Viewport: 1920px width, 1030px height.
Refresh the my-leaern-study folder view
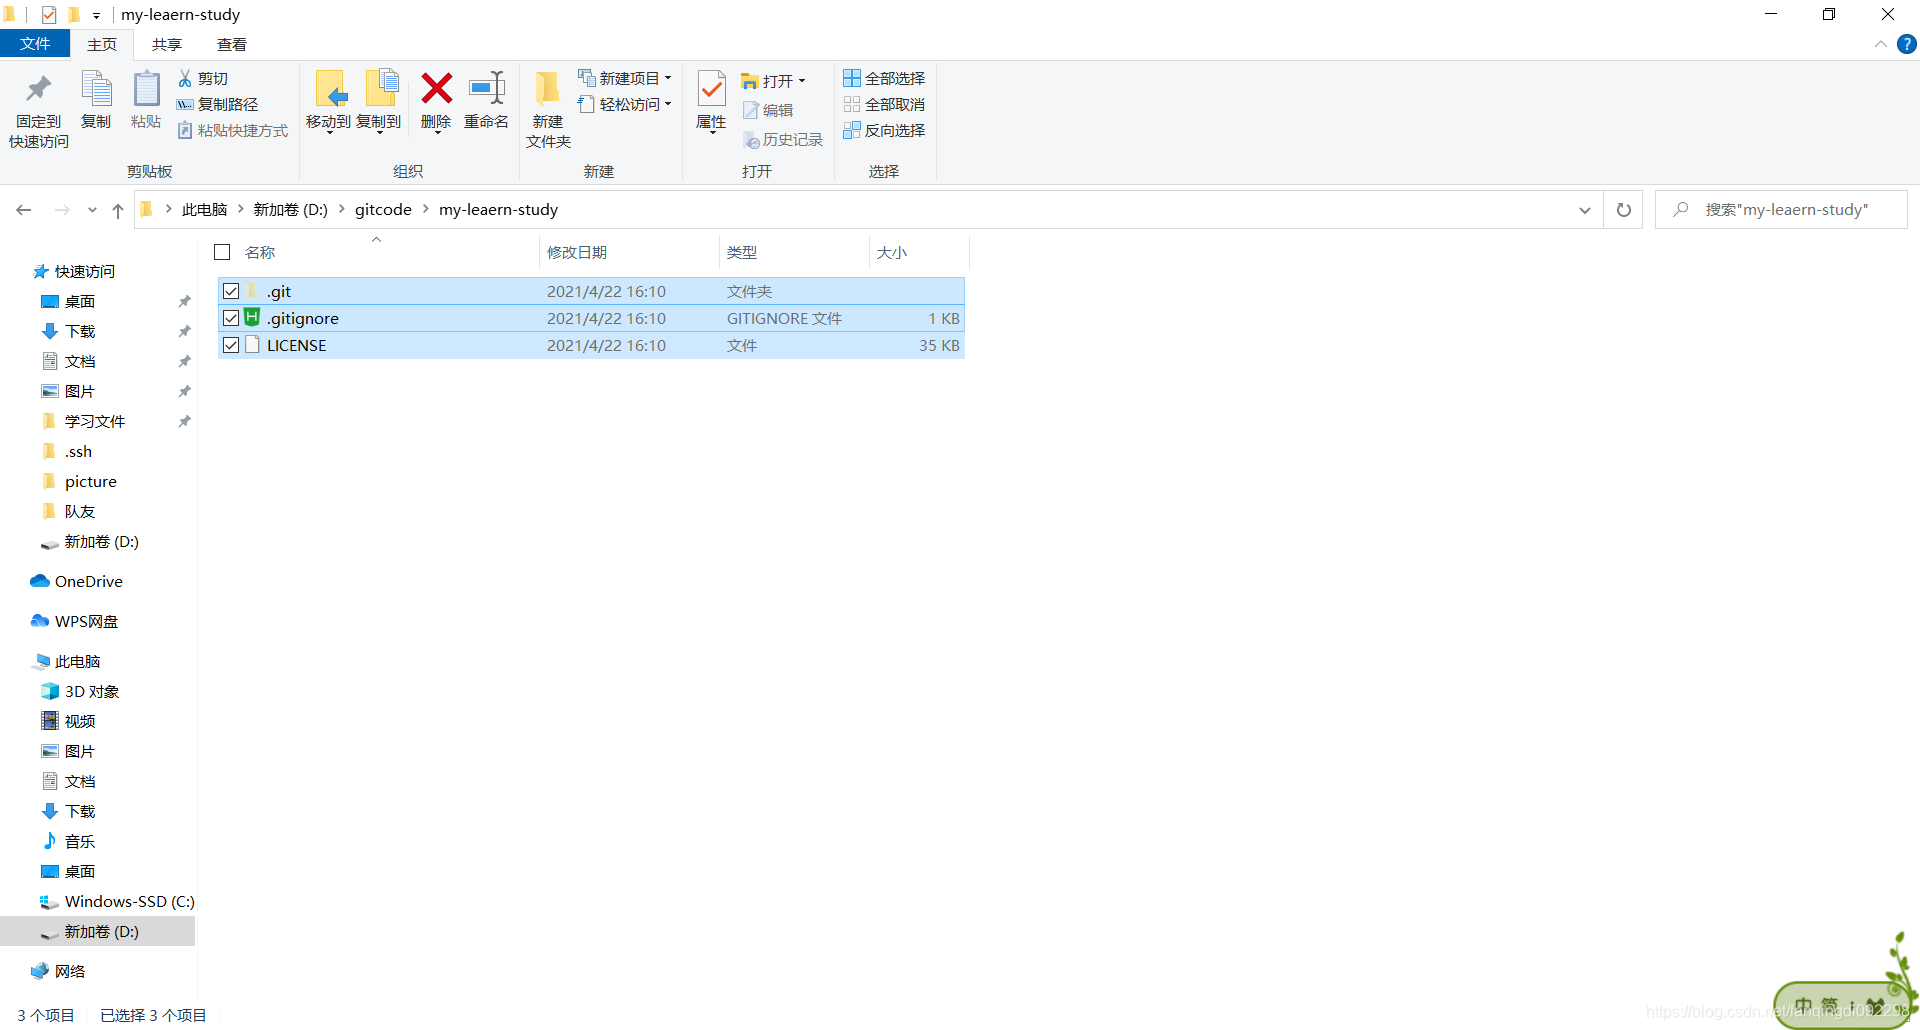(x=1624, y=210)
